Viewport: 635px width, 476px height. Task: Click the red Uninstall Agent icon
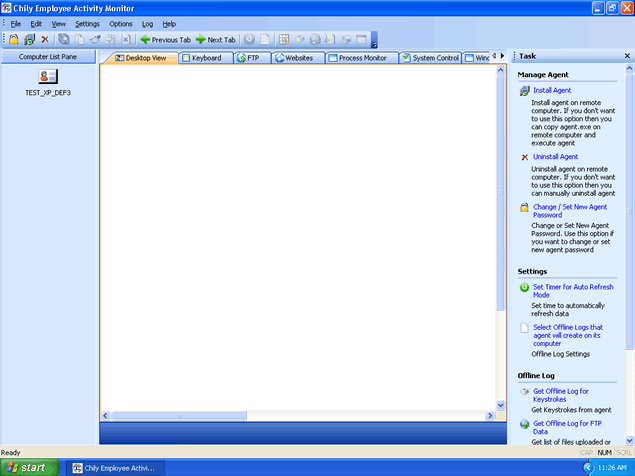525,157
